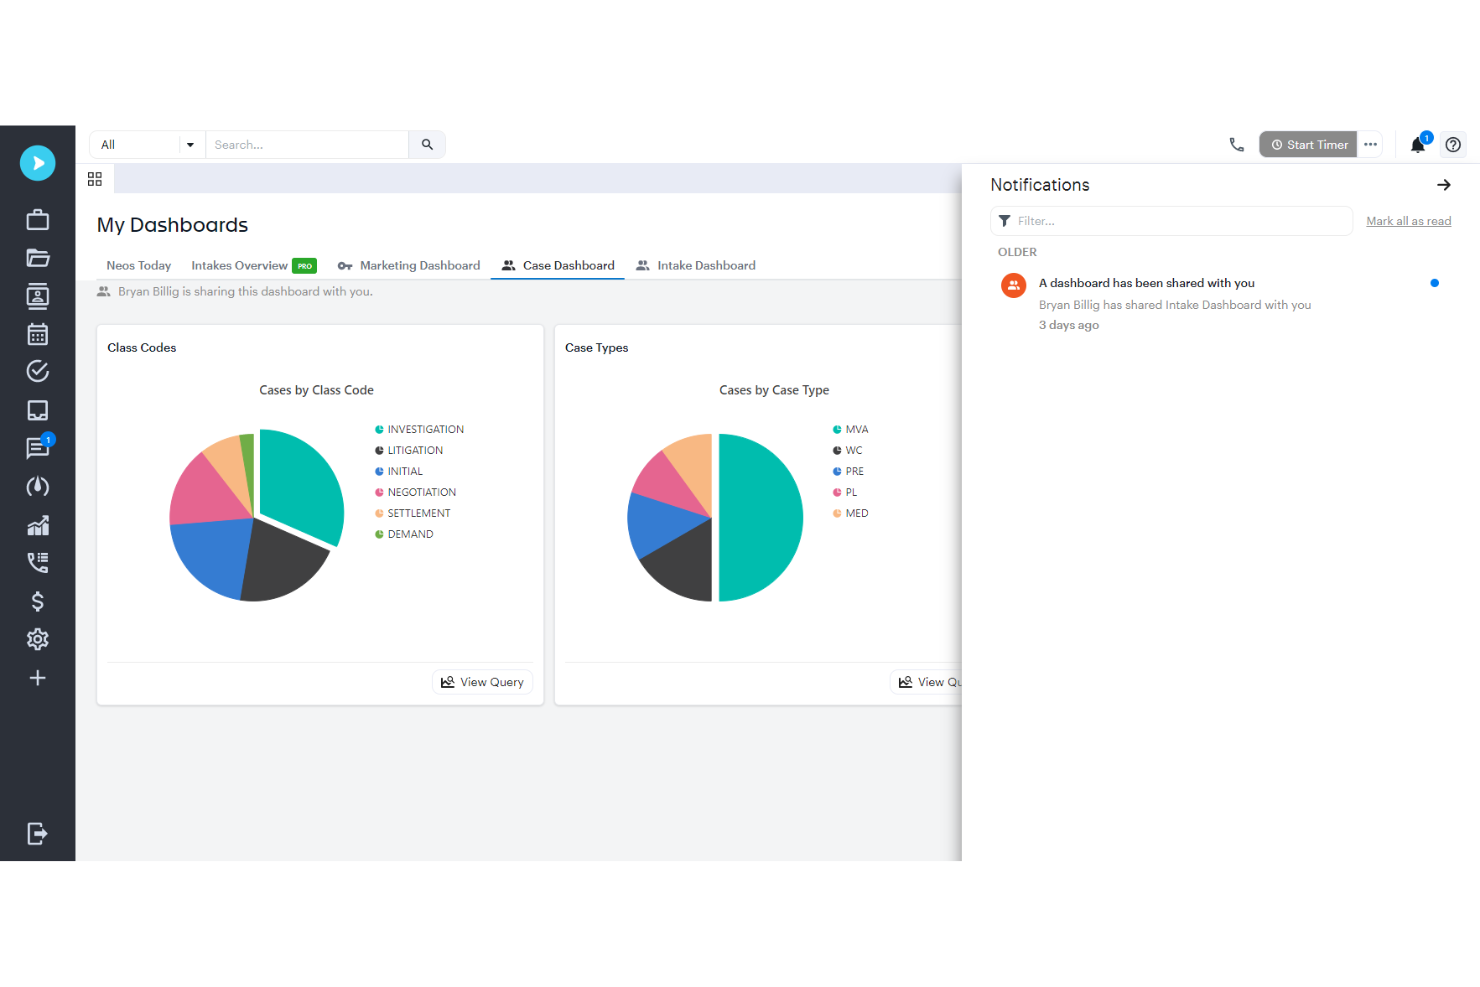
Task: Select the Case Dashboard tab
Action: pyautogui.click(x=558, y=266)
